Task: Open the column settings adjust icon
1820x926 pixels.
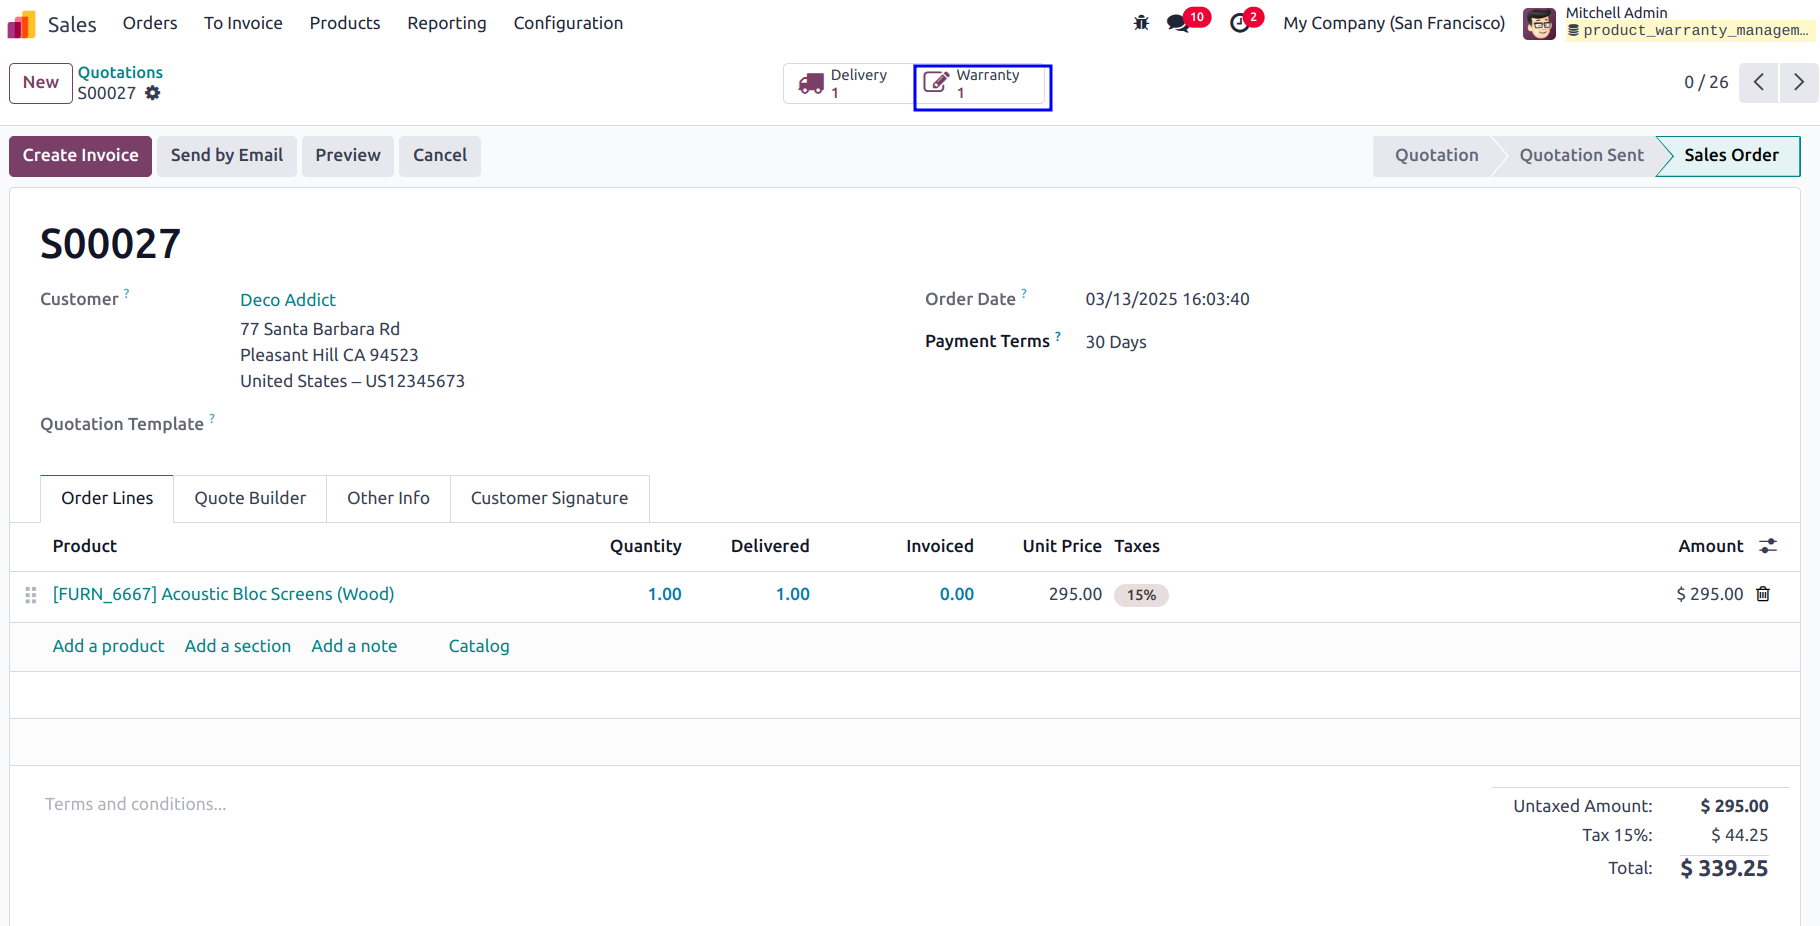Action: [1768, 546]
